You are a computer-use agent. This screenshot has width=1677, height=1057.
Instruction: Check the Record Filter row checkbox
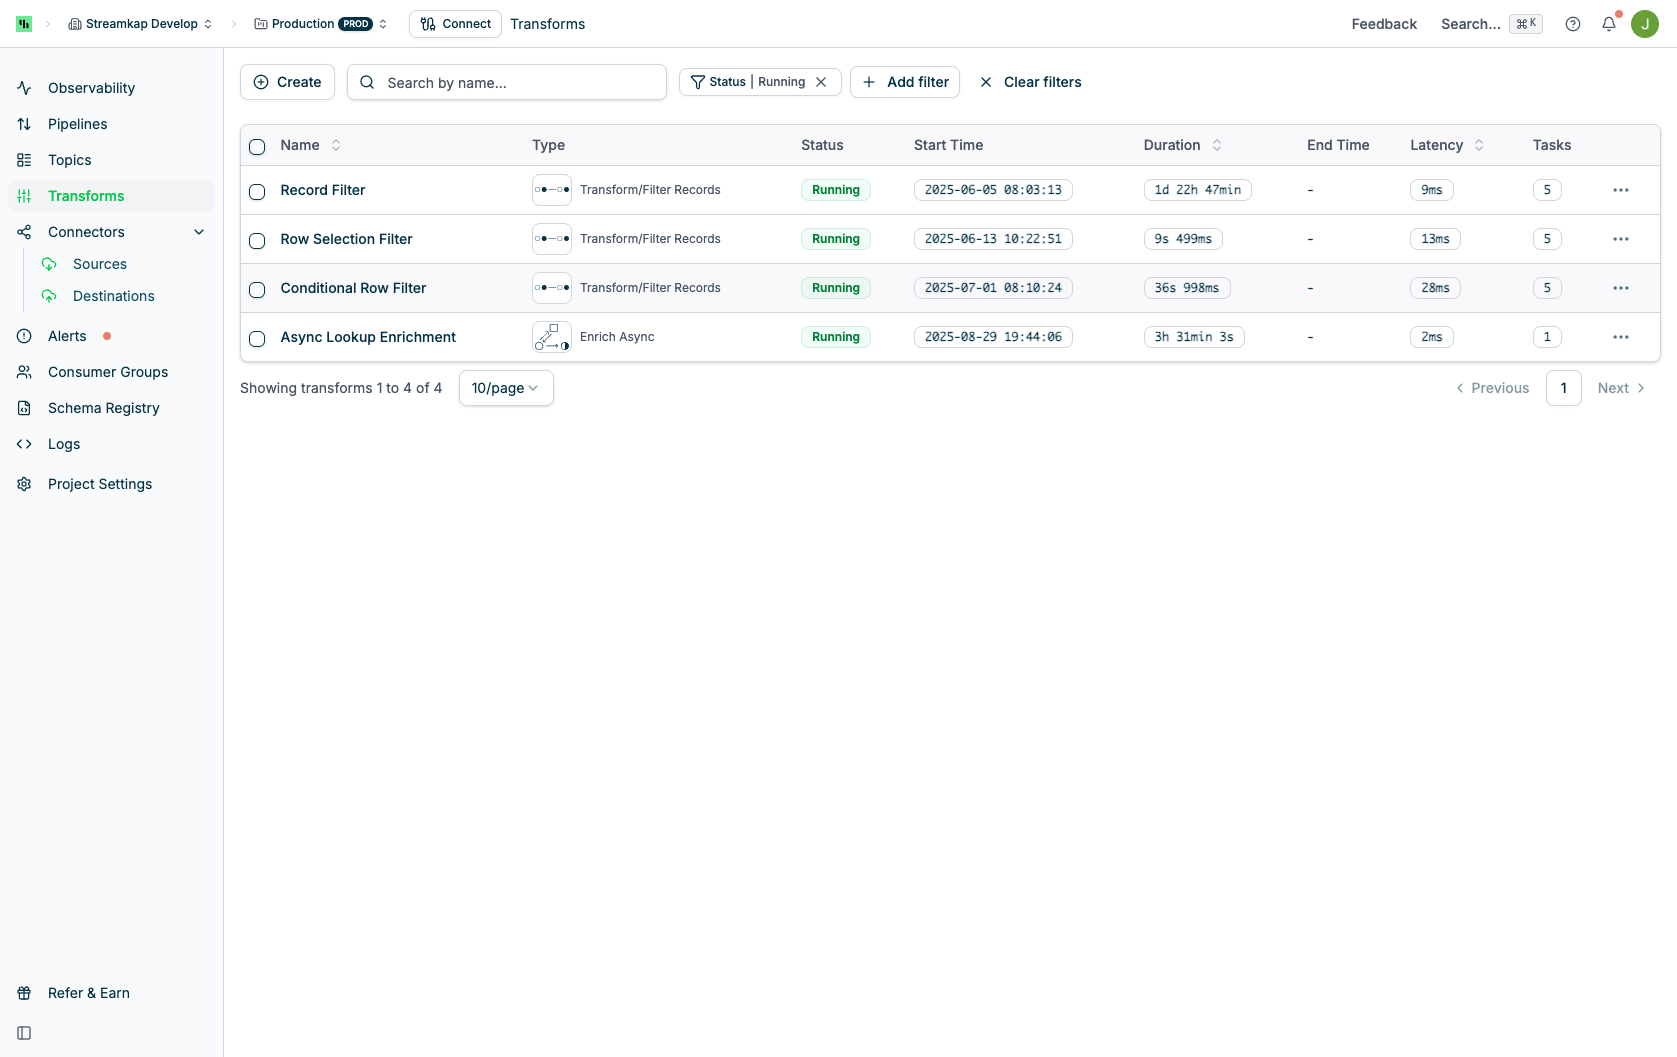pyautogui.click(x=257, y=191)
